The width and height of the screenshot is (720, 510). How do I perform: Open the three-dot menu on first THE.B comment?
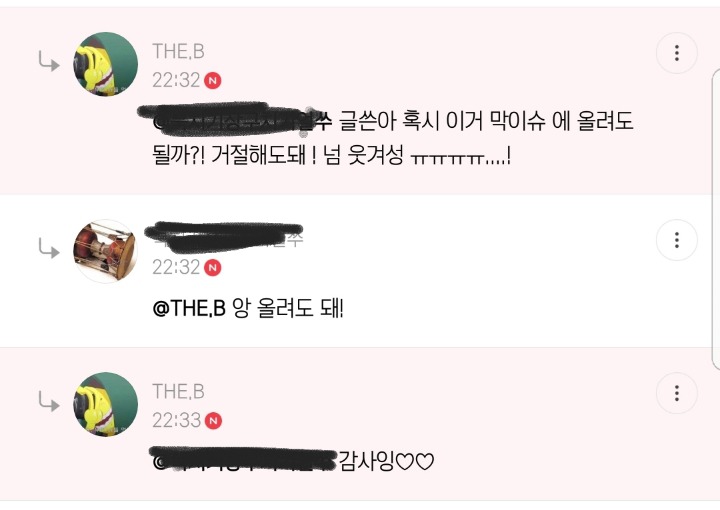coord(676,53)
